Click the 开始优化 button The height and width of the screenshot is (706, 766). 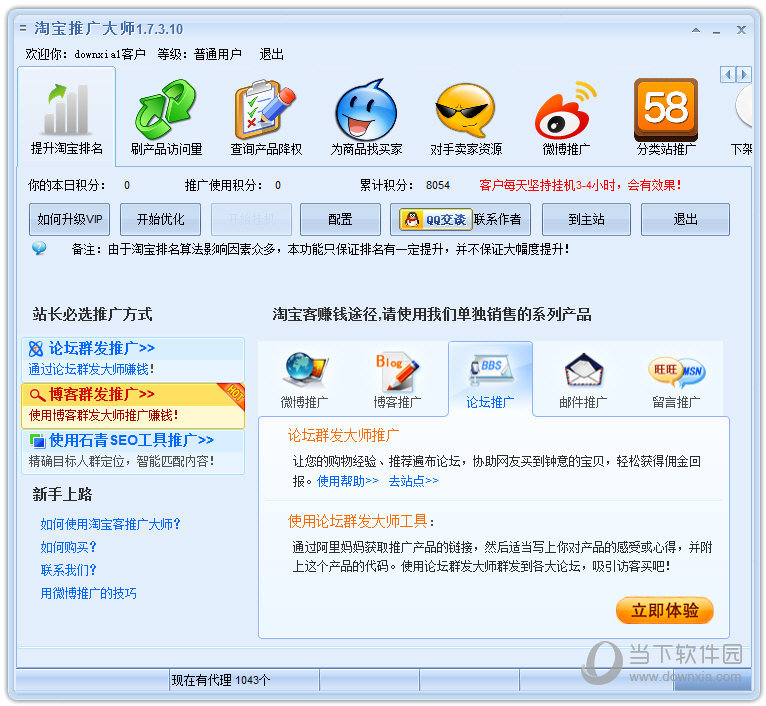(160, 219)
